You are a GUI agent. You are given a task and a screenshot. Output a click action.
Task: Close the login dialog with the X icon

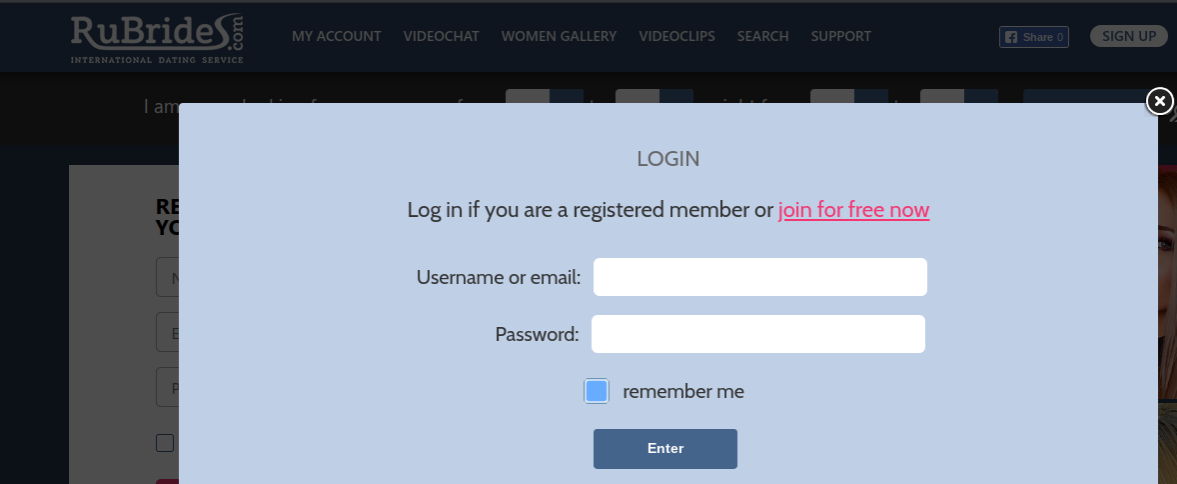click(1160, 101)
